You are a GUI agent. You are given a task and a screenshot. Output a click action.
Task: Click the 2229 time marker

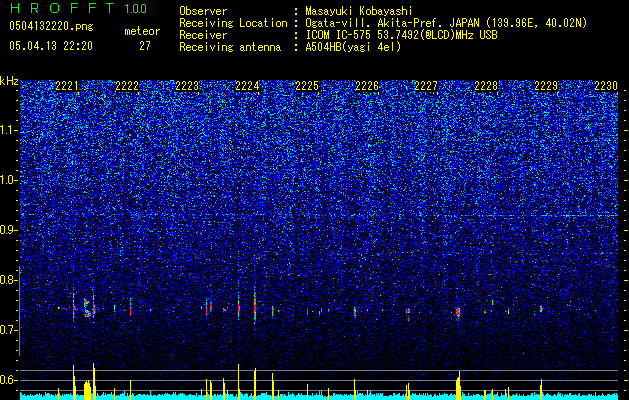pos(546,86)
